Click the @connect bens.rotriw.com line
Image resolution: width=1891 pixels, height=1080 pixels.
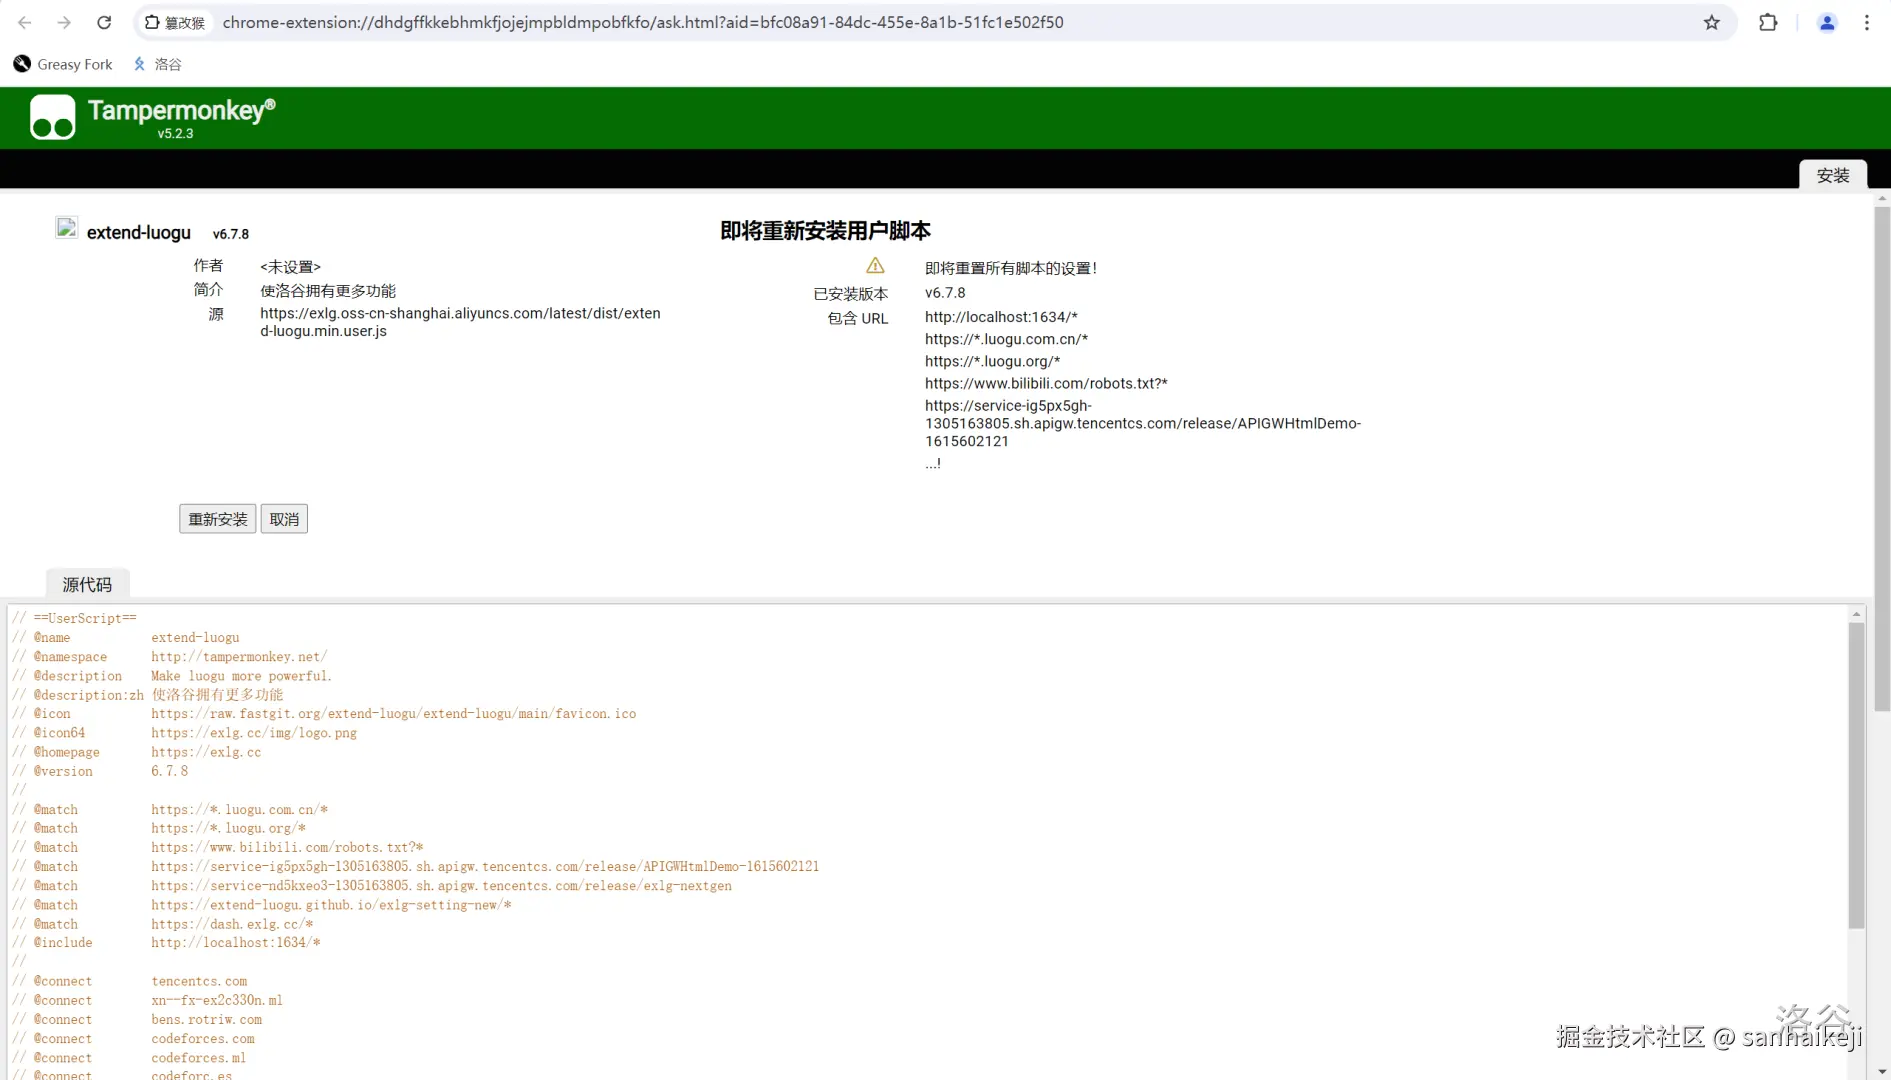point(137,1020)
